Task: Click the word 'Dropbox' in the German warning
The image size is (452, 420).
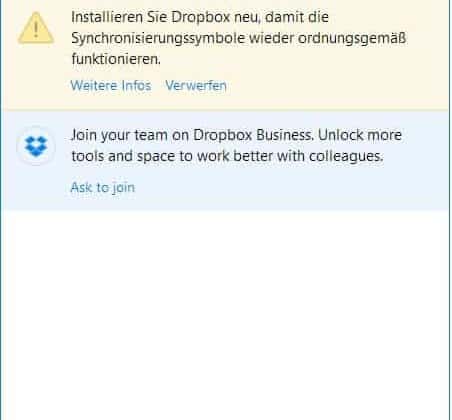Action: pos(201,17)
